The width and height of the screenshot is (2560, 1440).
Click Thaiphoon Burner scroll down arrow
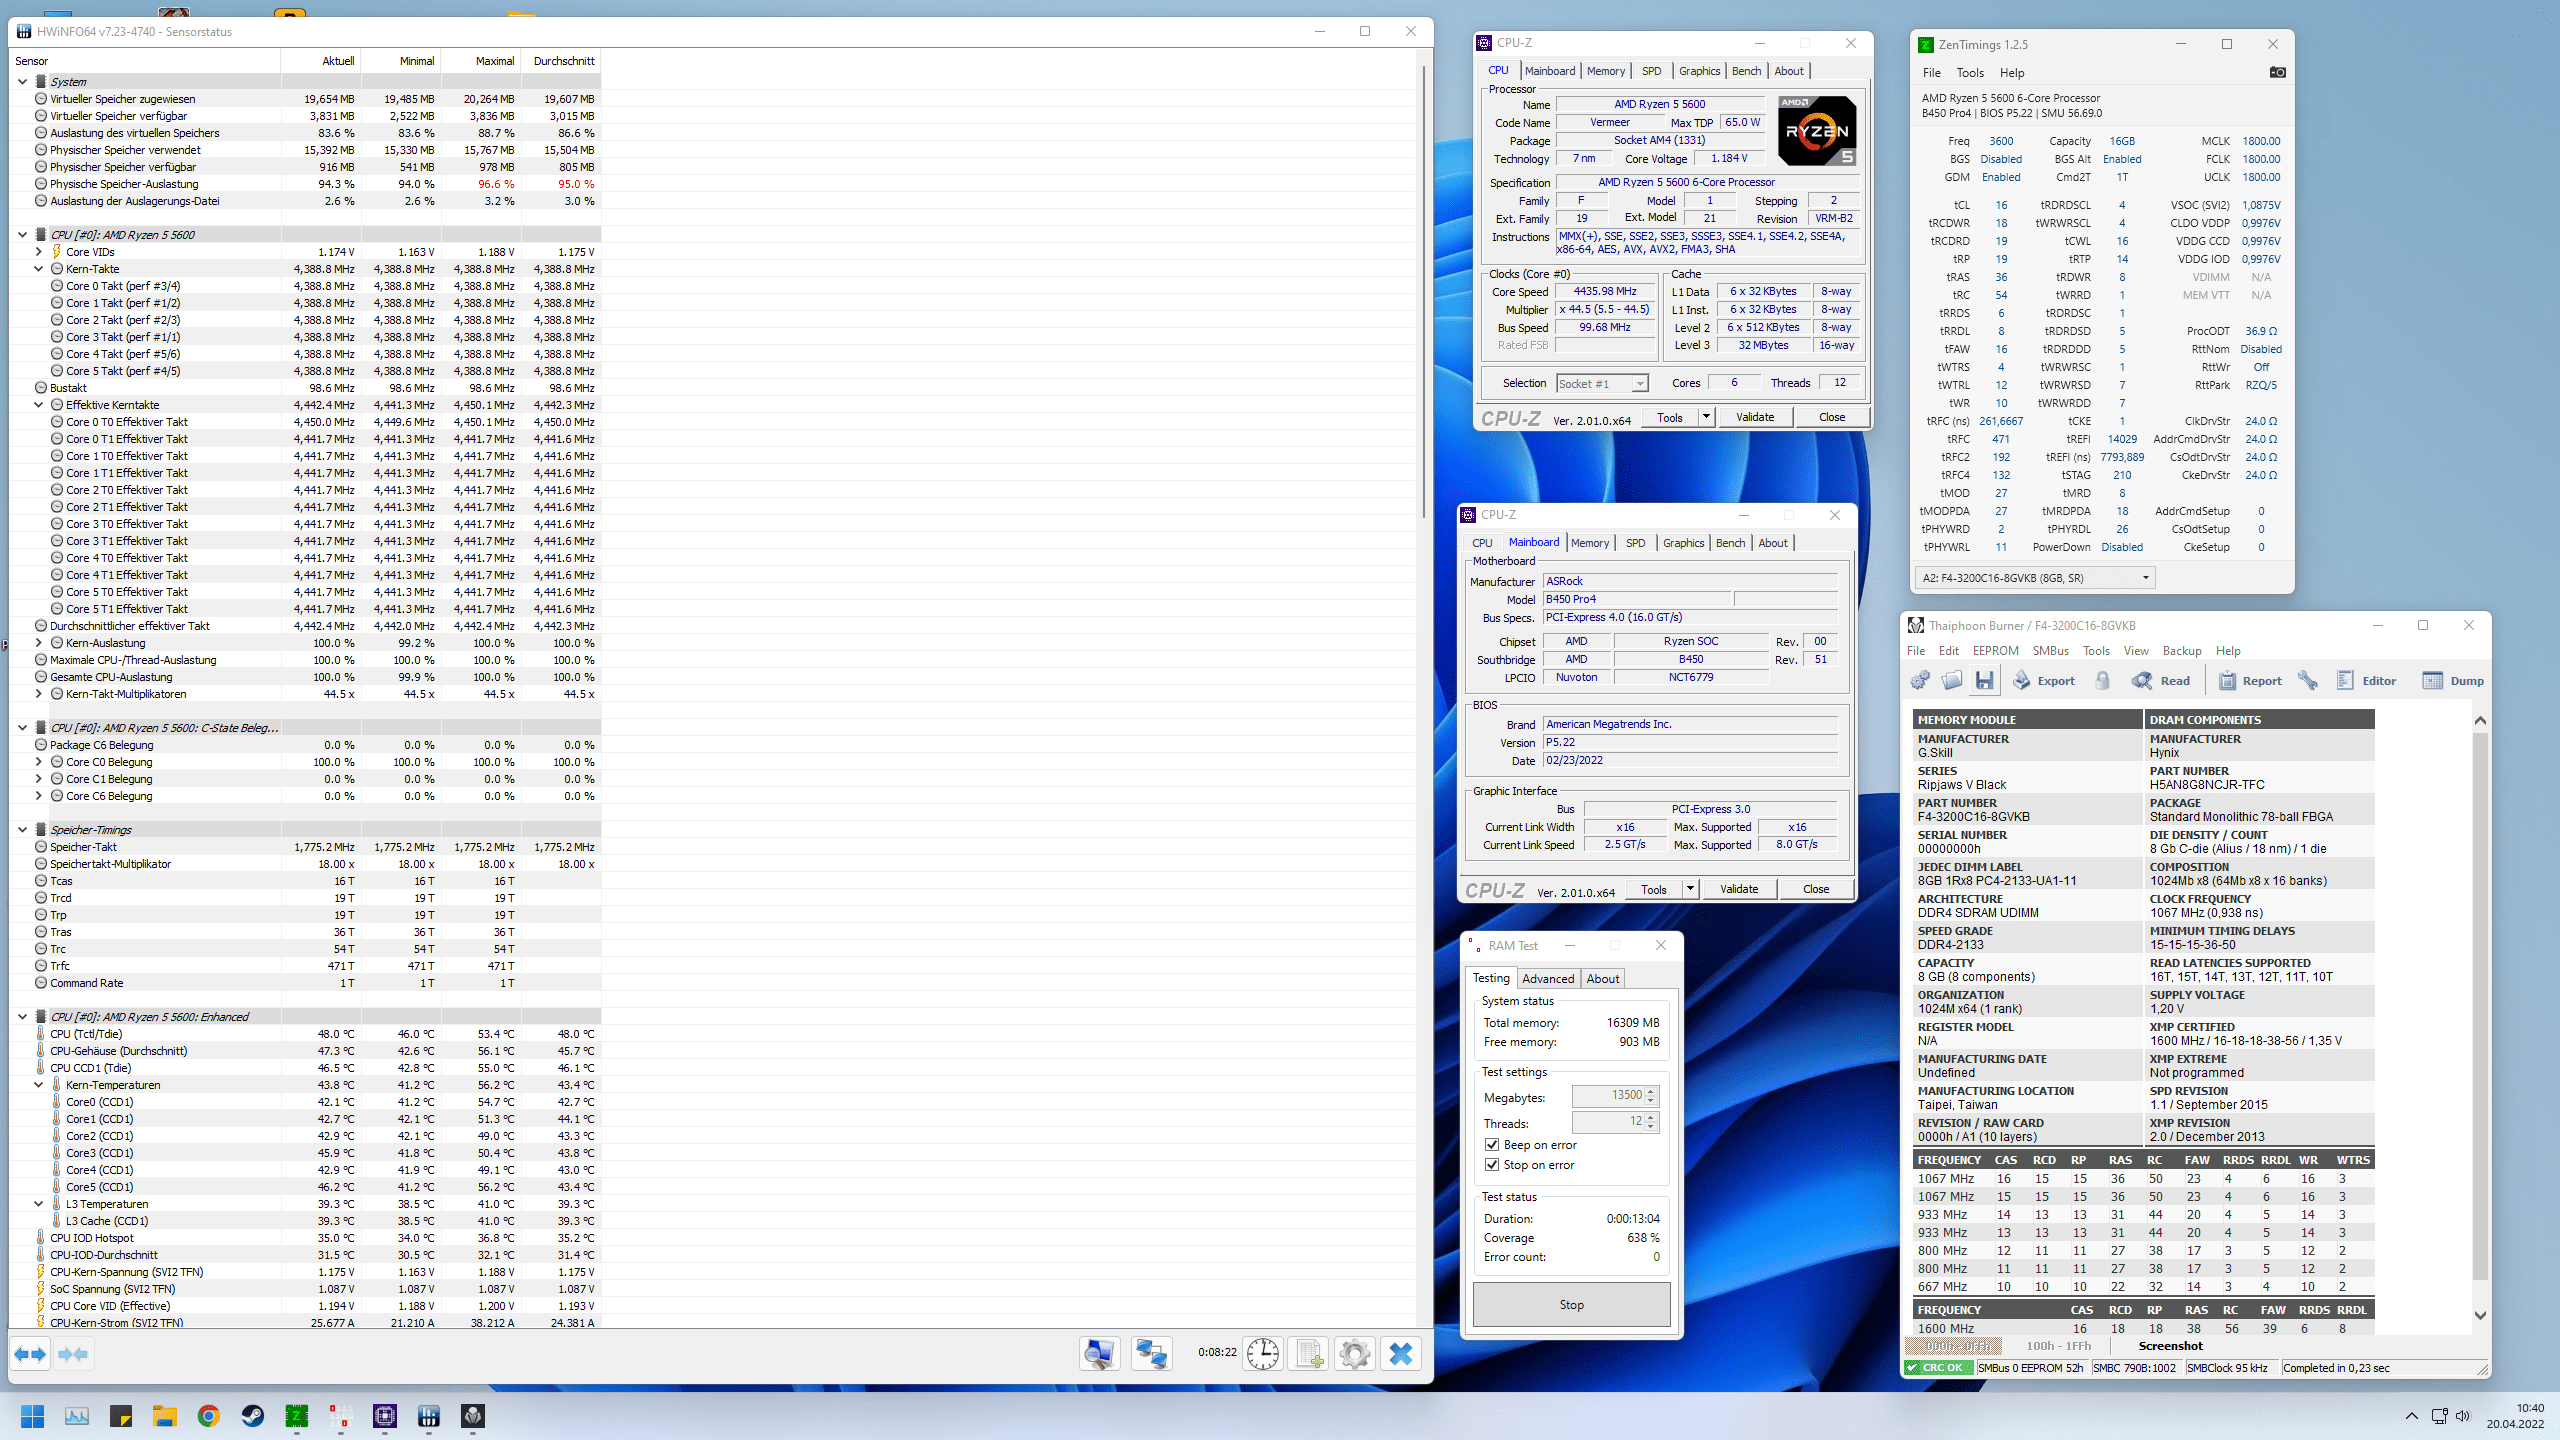pyautogui.click(x=2479, y=1316)
